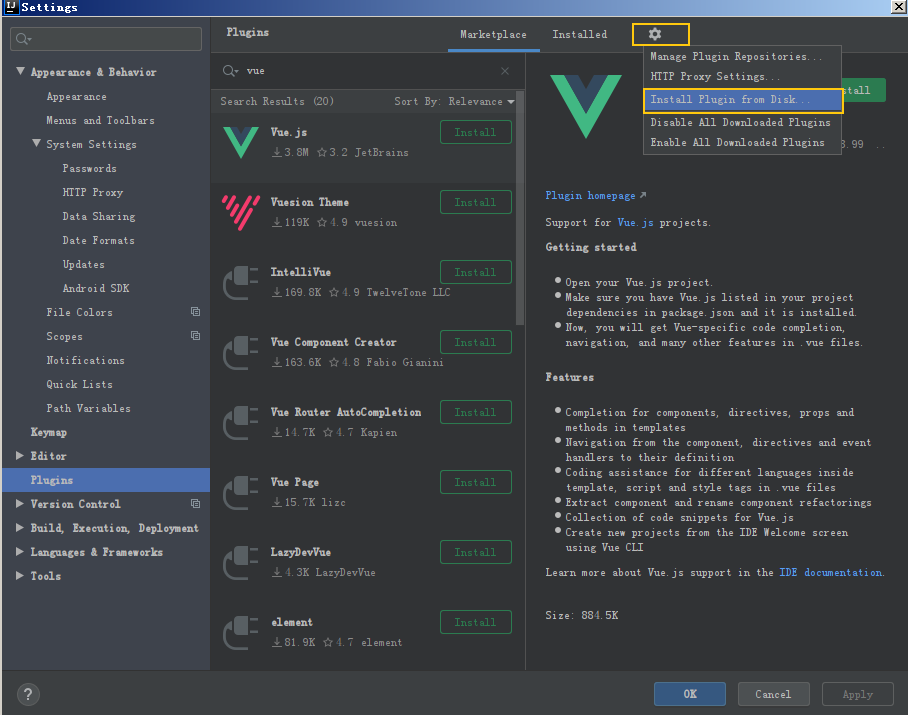Click the Cancel button
Image resolution: width=908 pixels, height=715 pixels.
point(773,694)
